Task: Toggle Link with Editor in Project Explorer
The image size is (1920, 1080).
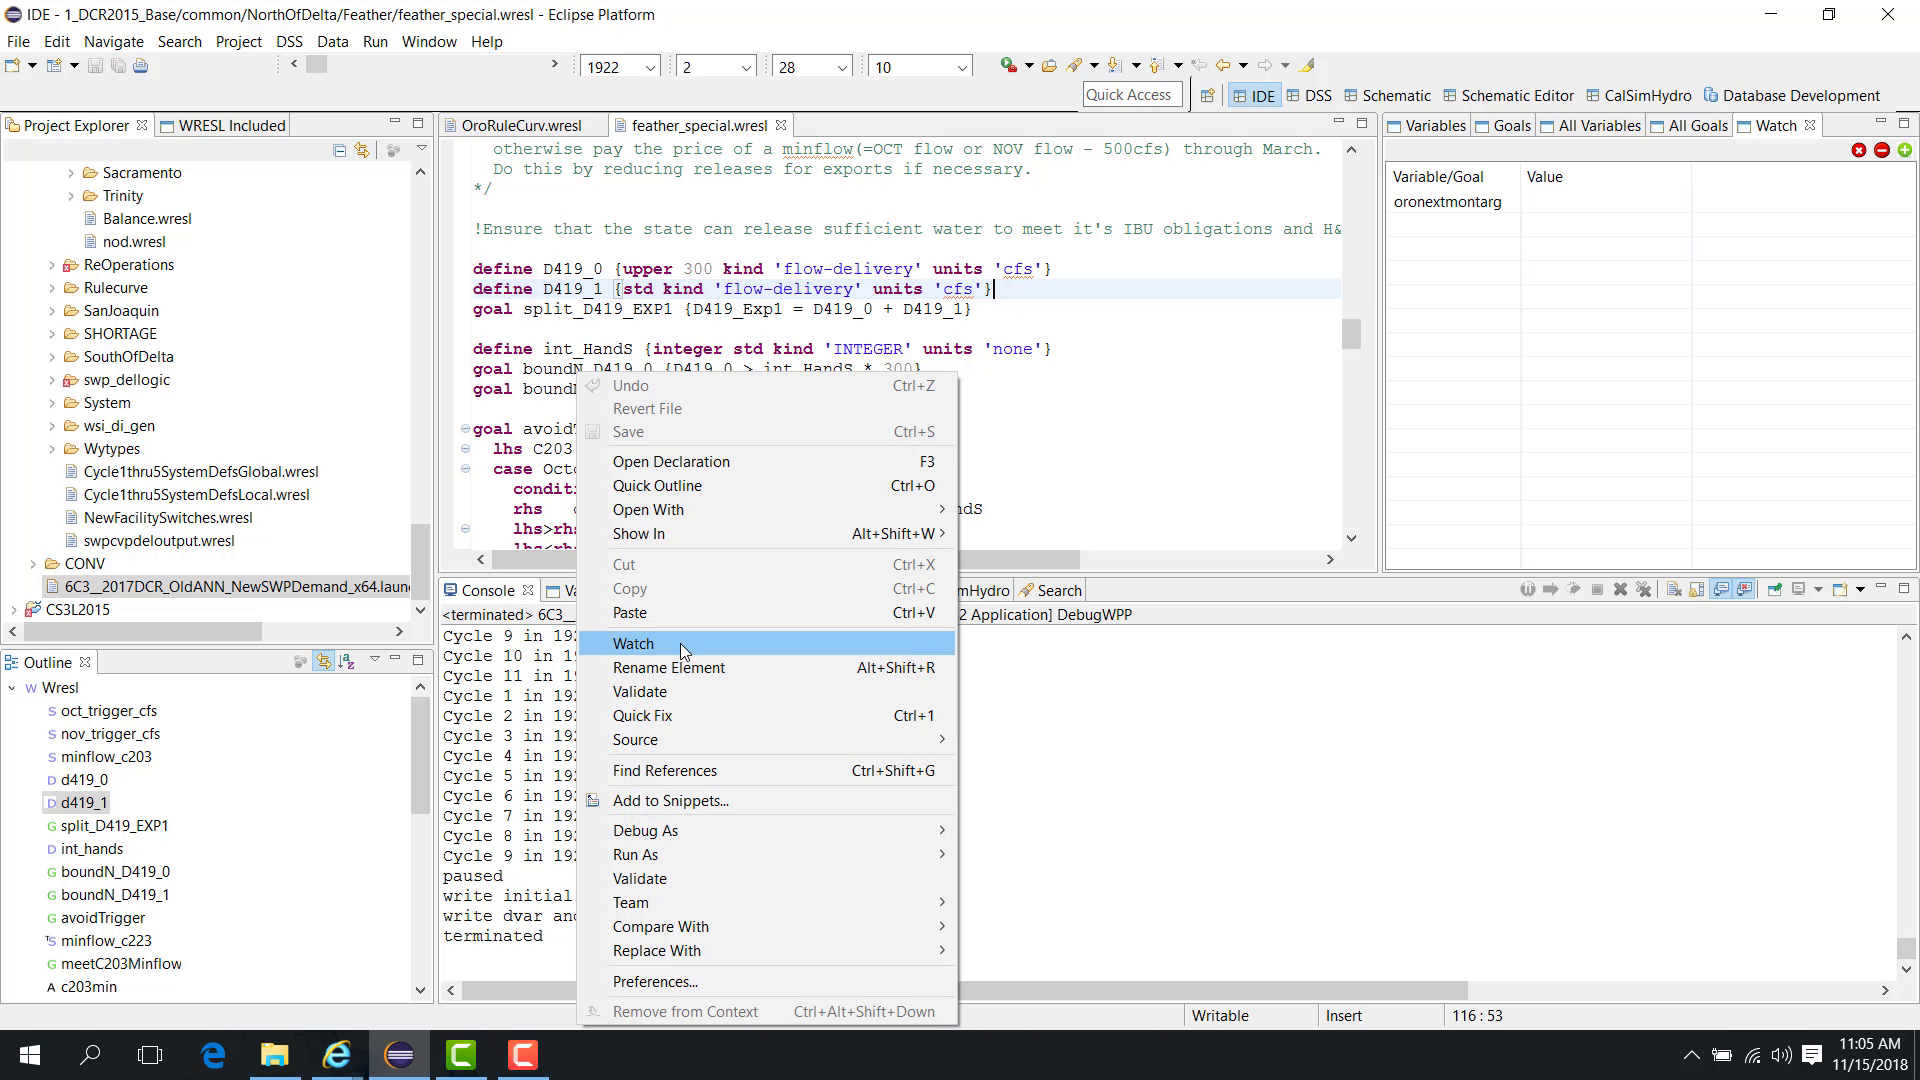Action: pos(362,150)
